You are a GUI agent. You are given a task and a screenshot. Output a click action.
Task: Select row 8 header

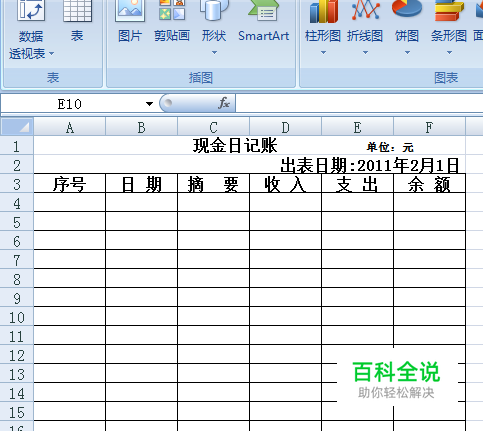click(x=17, y=279)
